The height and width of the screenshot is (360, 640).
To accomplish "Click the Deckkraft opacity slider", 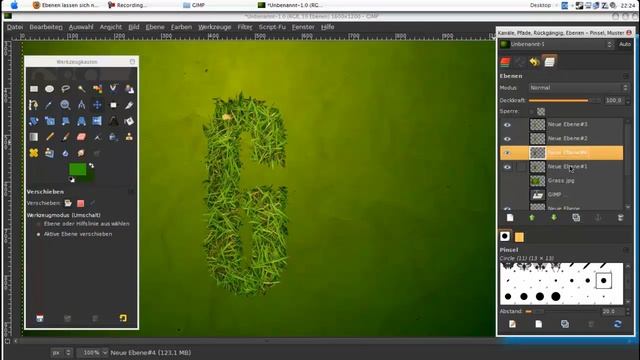I will [564, 100].
